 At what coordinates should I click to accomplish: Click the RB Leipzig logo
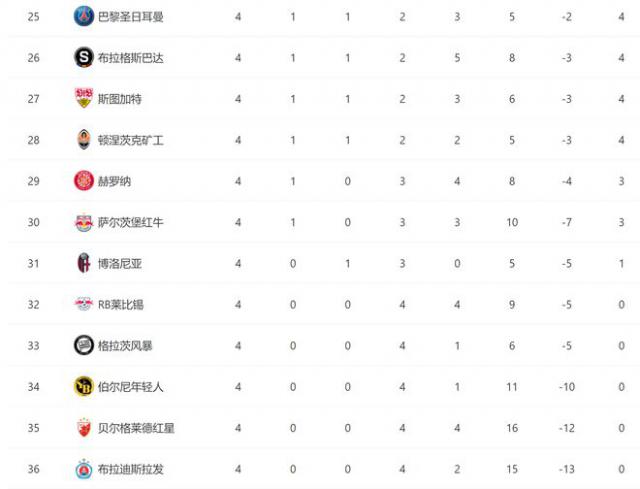coord(84,304)
